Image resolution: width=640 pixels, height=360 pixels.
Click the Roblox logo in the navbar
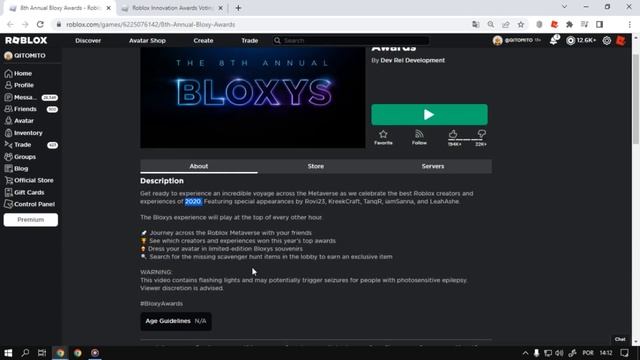(x=26, y=40)
